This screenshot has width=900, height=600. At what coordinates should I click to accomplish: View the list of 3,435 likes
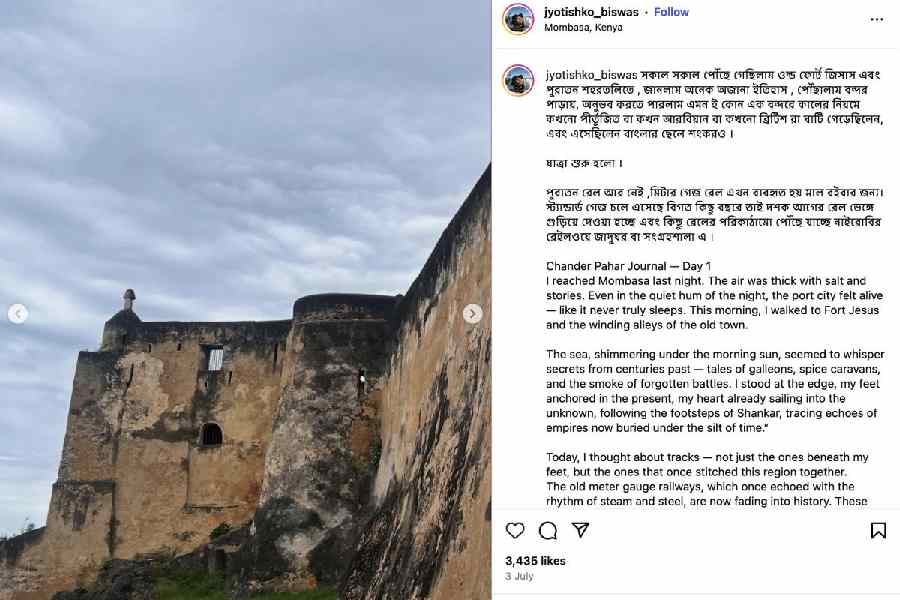pos(535,561)
